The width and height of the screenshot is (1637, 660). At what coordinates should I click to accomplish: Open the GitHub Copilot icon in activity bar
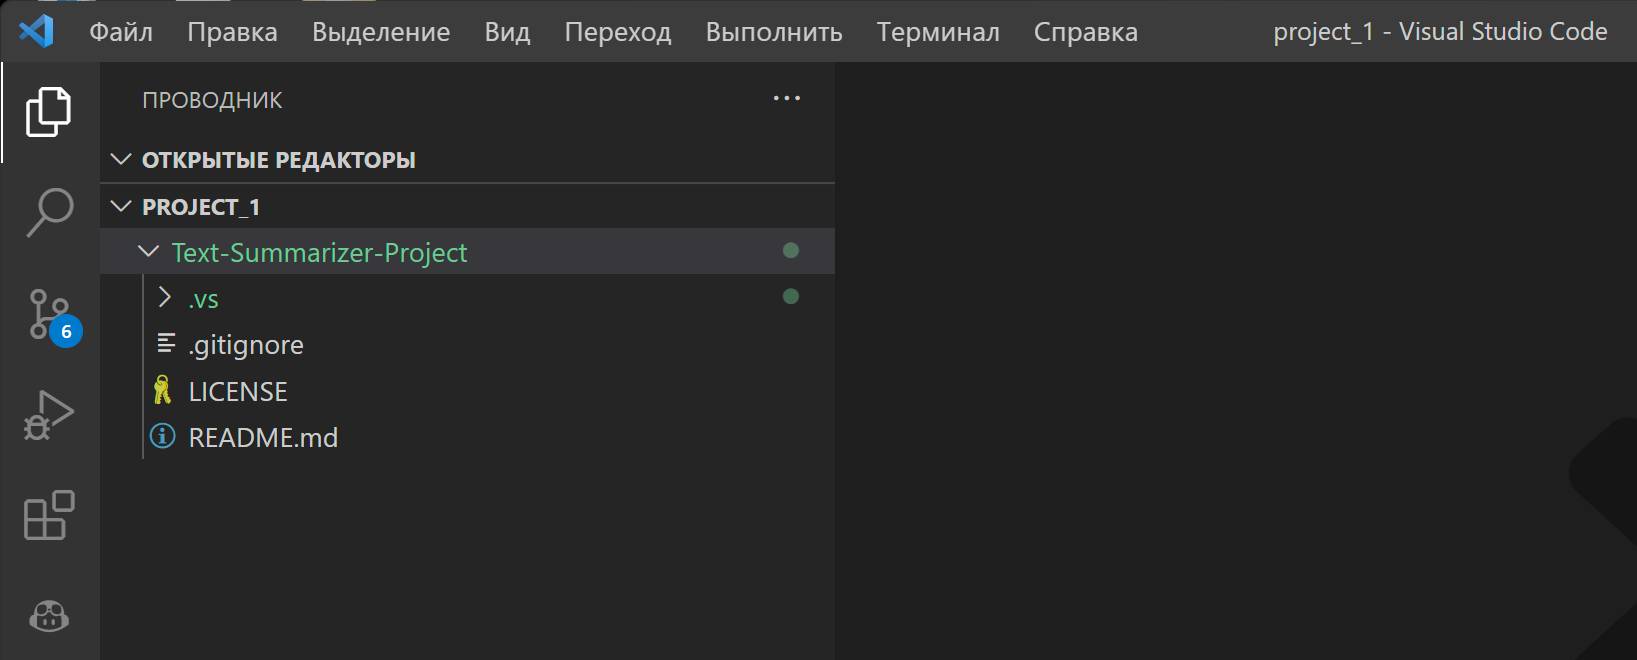click(49, 616)
